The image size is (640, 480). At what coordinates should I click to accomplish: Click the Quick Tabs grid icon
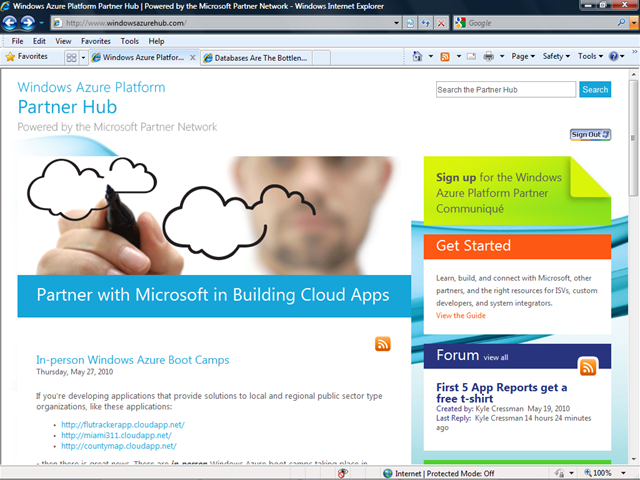point(71,58)
